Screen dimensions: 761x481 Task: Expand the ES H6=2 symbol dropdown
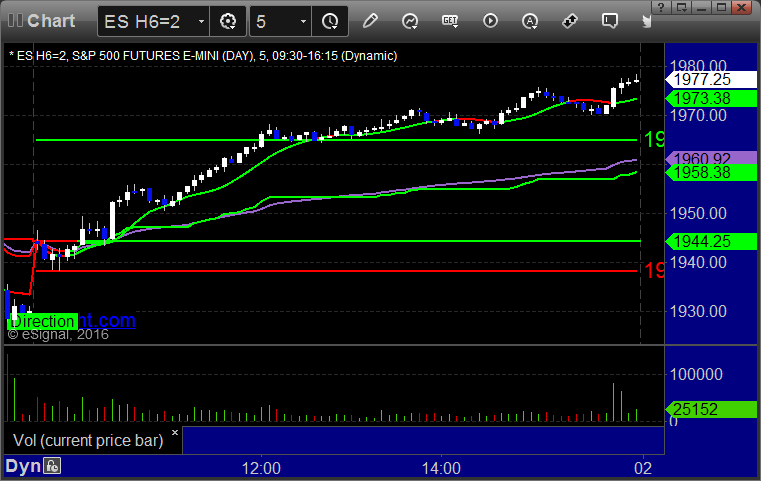coord(201,21)
